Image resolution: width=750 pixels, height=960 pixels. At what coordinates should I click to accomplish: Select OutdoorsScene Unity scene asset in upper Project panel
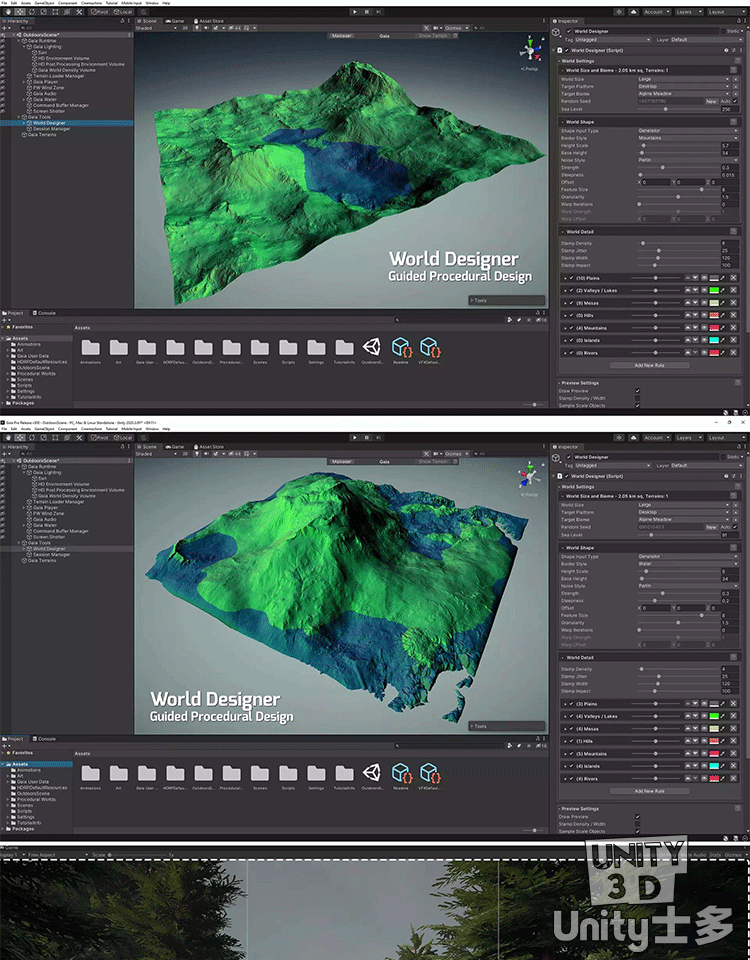(372, 351)
